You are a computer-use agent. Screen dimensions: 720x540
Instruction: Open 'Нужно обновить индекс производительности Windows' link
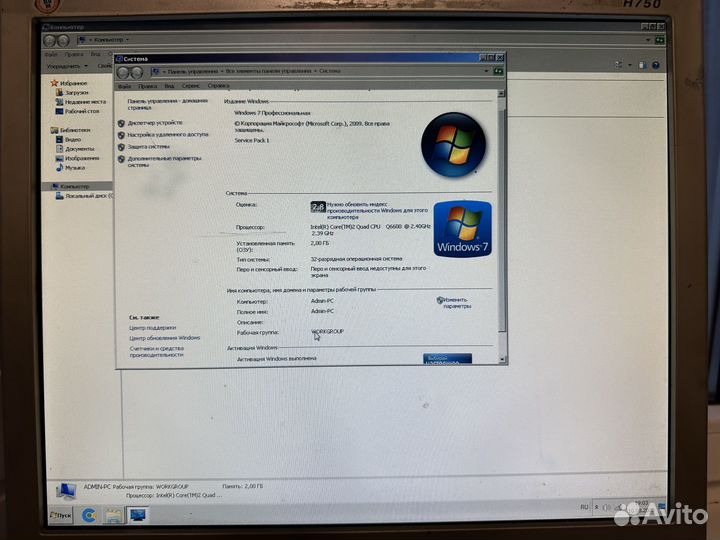pos(377,210)
